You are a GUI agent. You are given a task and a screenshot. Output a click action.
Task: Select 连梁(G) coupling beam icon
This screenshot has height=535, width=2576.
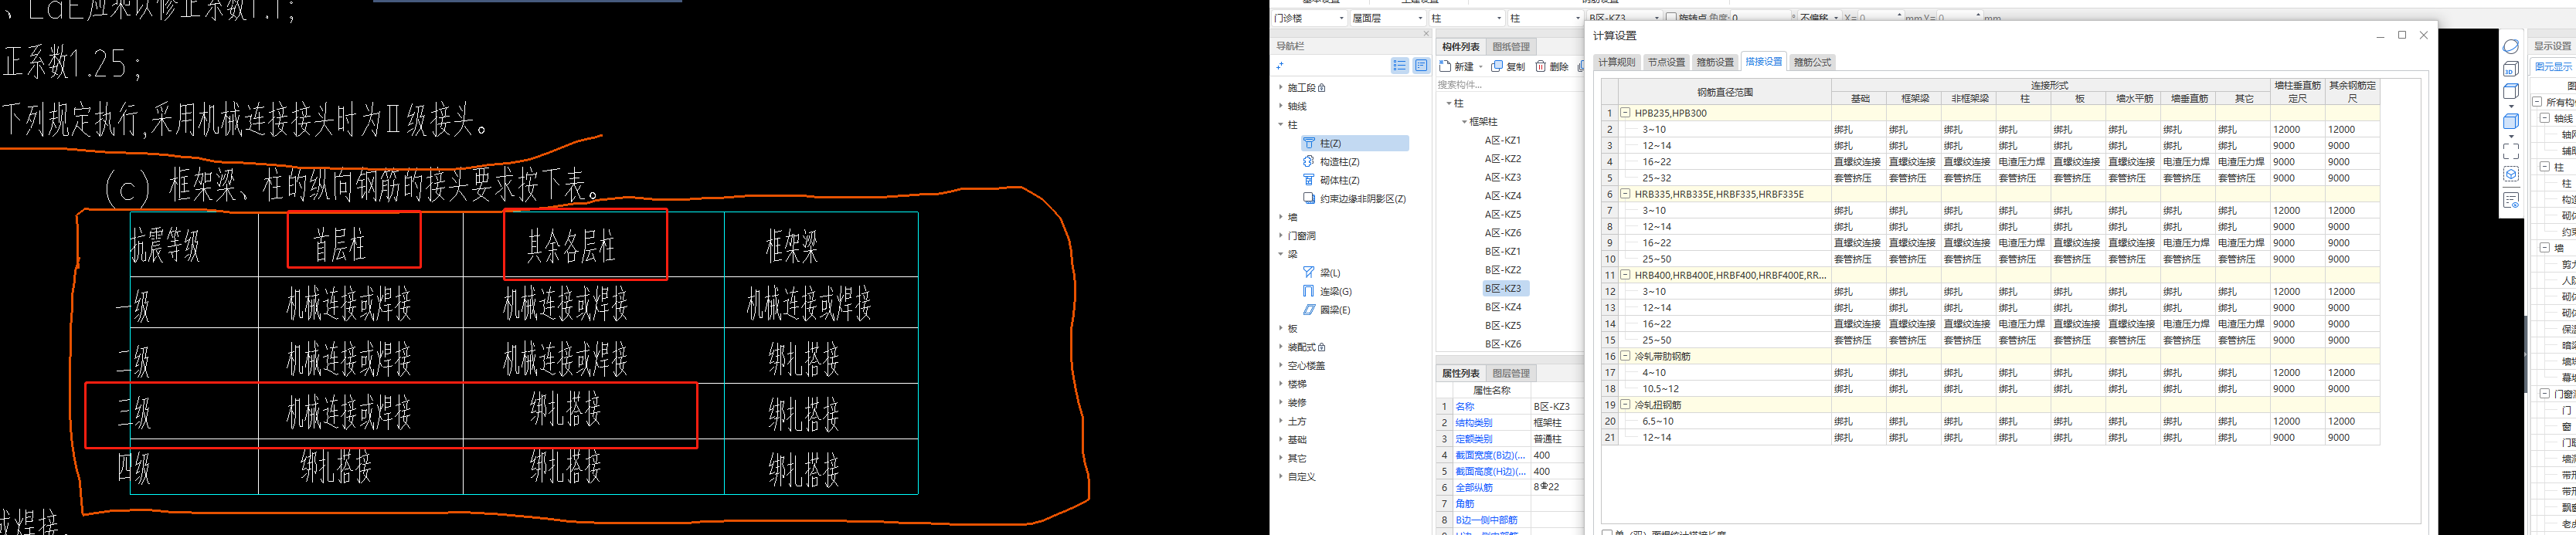(x=1309, y=291)
